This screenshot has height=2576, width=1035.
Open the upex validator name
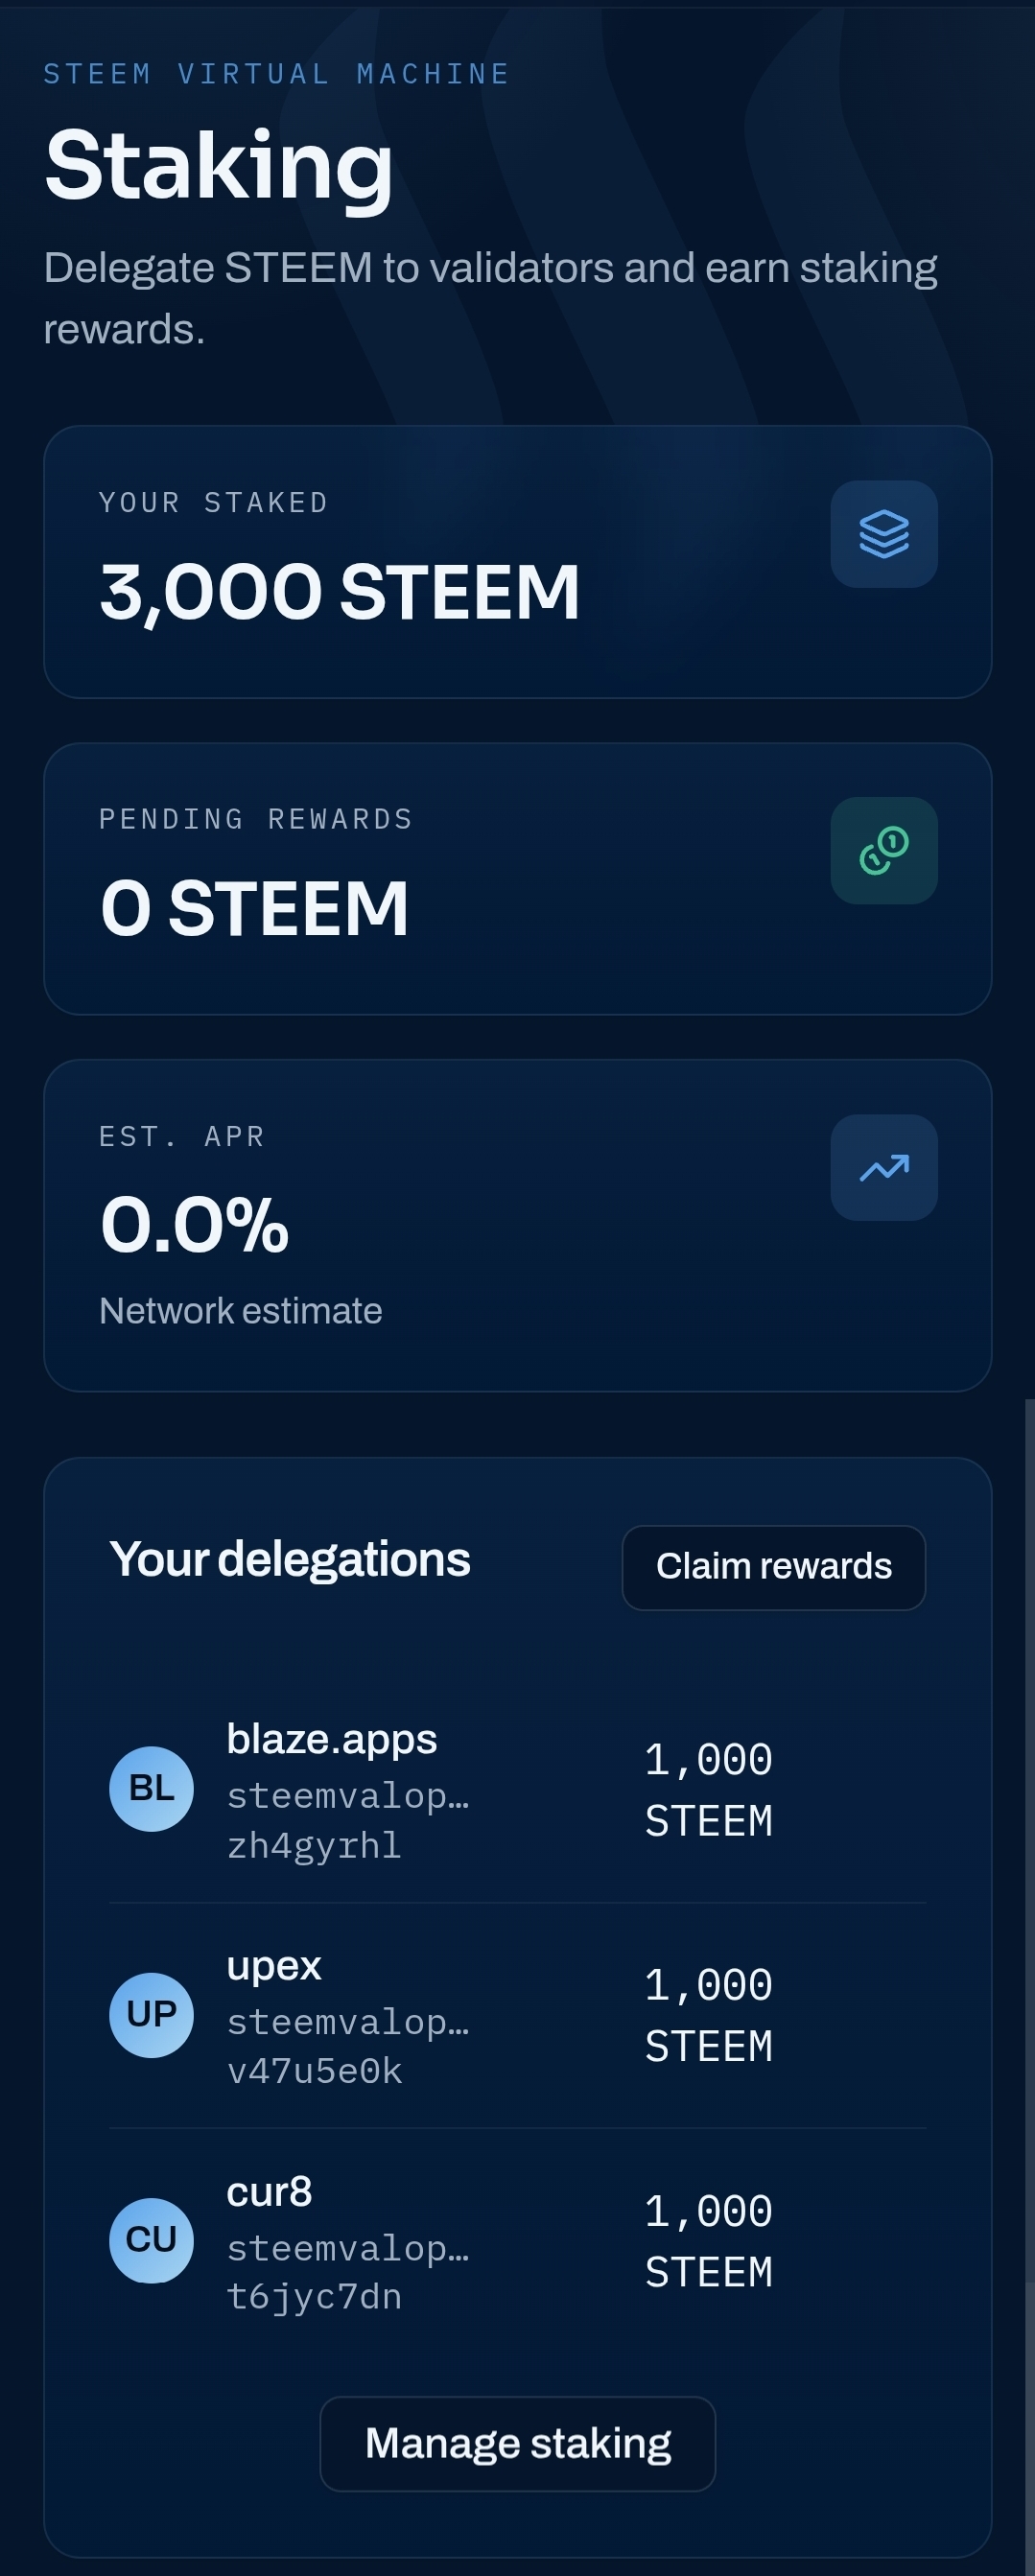tap(274, 1965)
